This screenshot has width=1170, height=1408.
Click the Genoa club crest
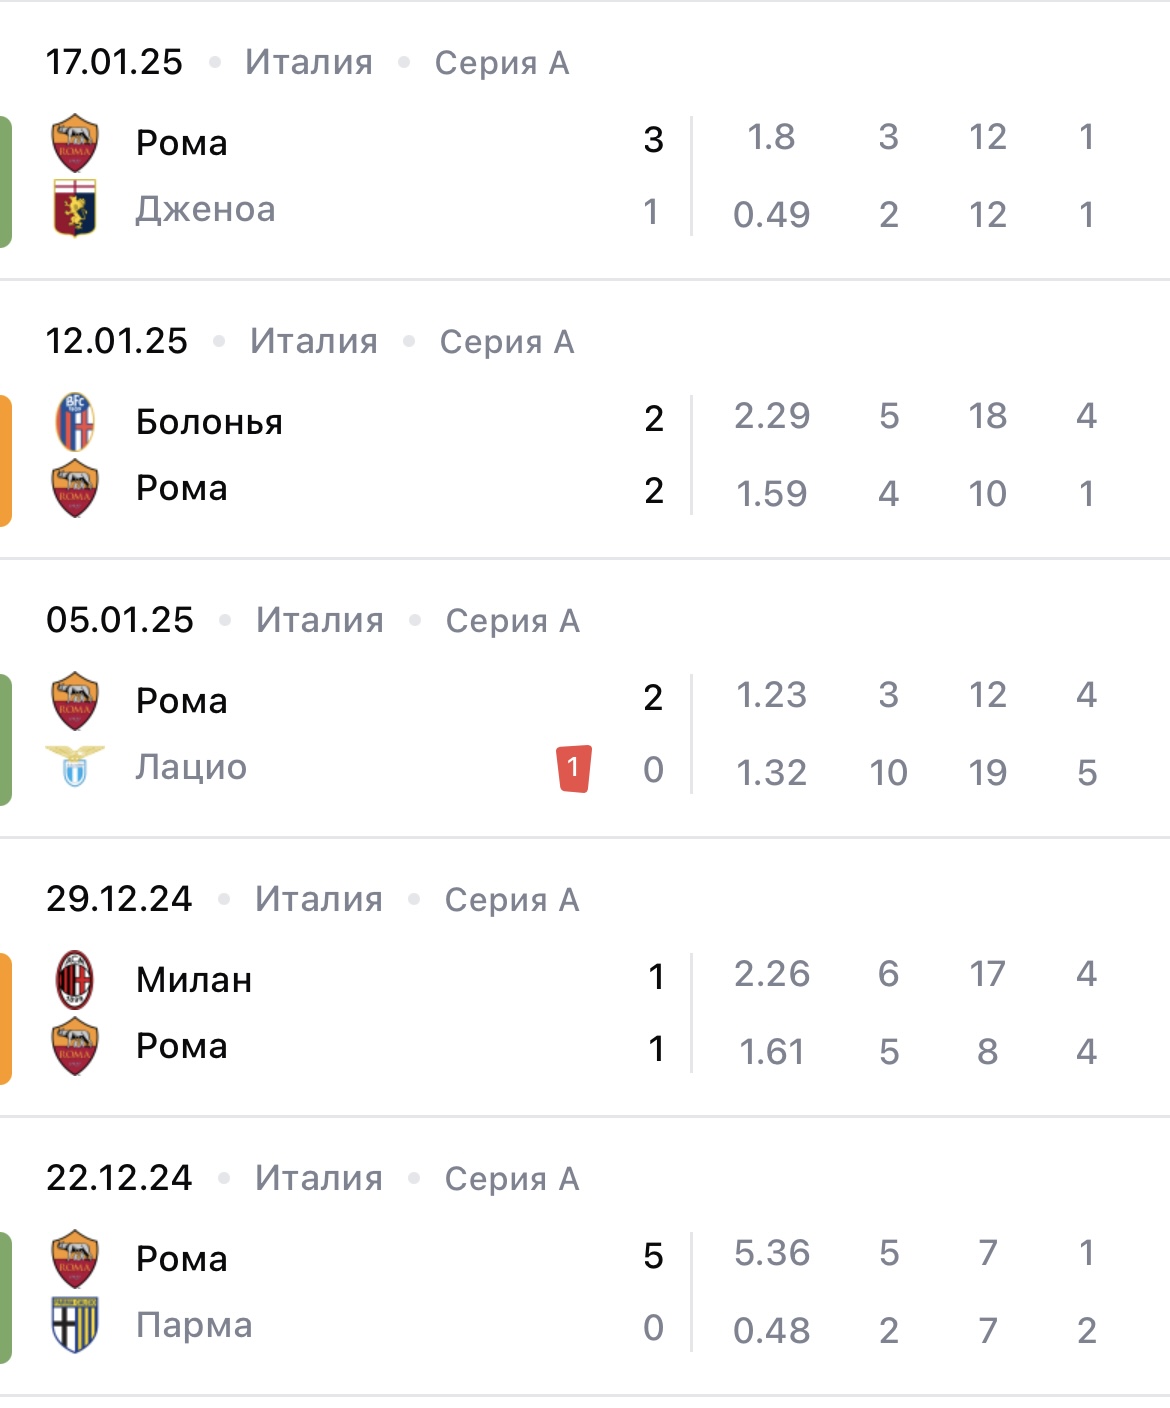tap(75, 209)
